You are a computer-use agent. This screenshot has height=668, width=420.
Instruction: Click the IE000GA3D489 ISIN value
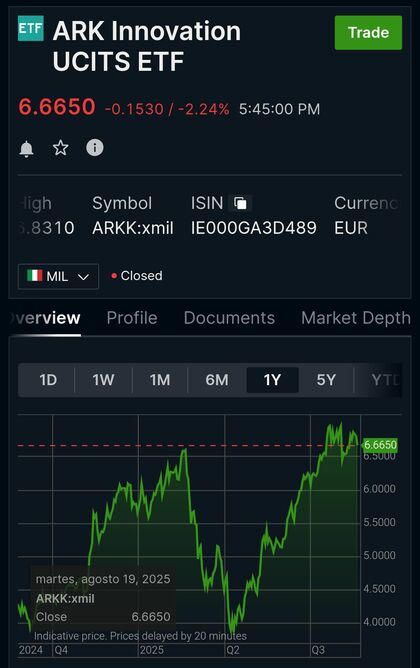pos(254,228)
